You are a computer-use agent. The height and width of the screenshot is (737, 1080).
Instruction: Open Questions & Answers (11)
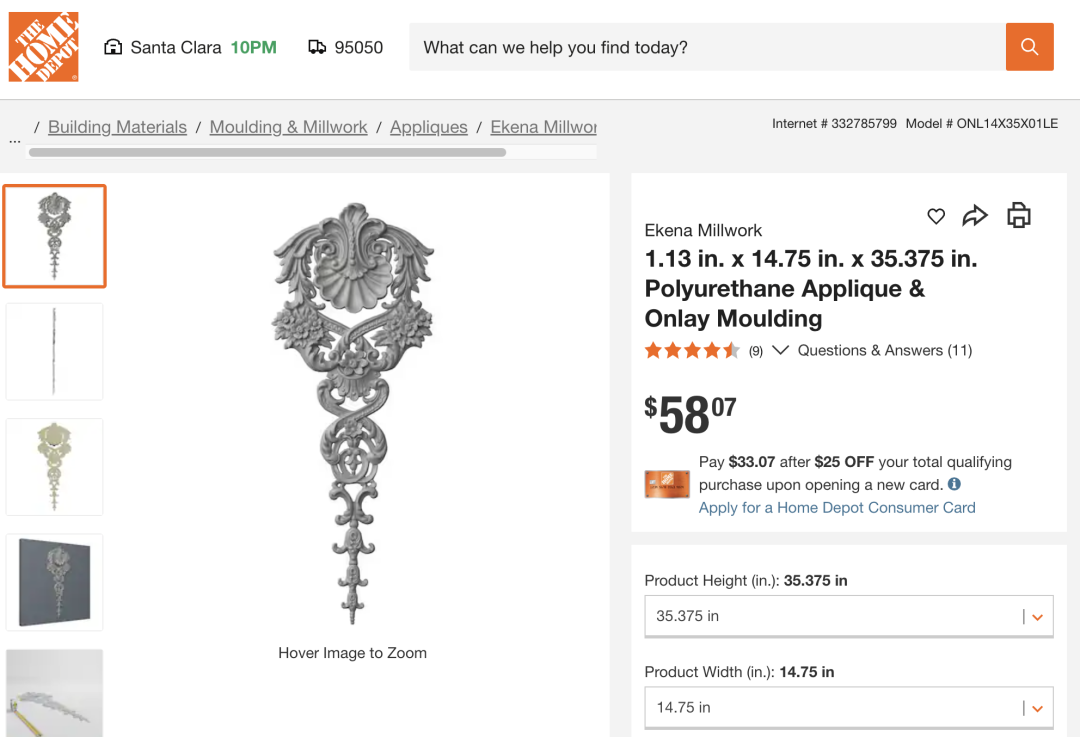coord(885,350)
